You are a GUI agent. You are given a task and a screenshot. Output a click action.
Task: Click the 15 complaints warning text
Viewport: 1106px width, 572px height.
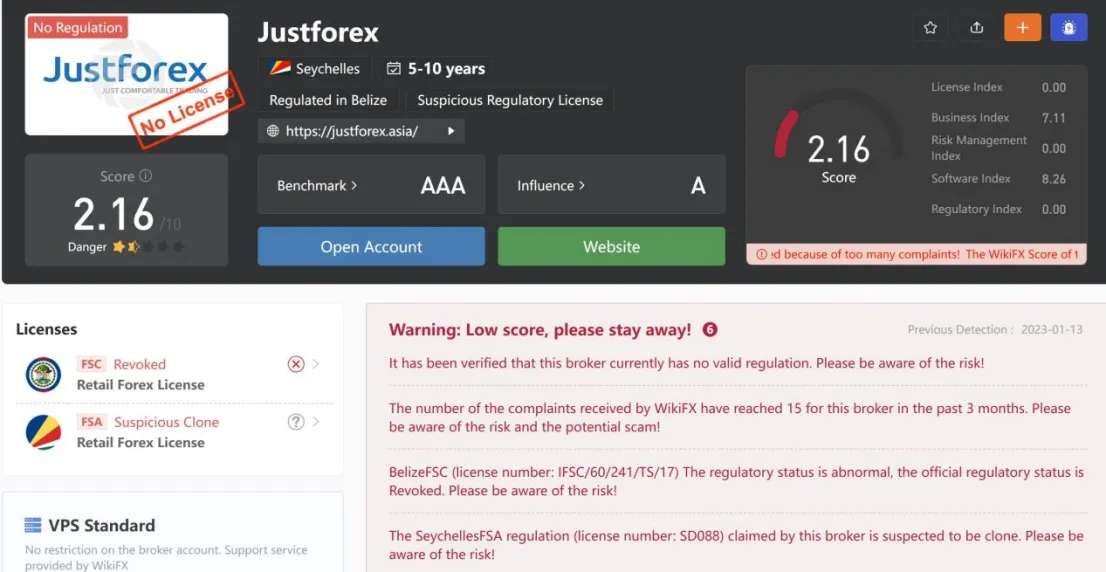tap(729, 418)
